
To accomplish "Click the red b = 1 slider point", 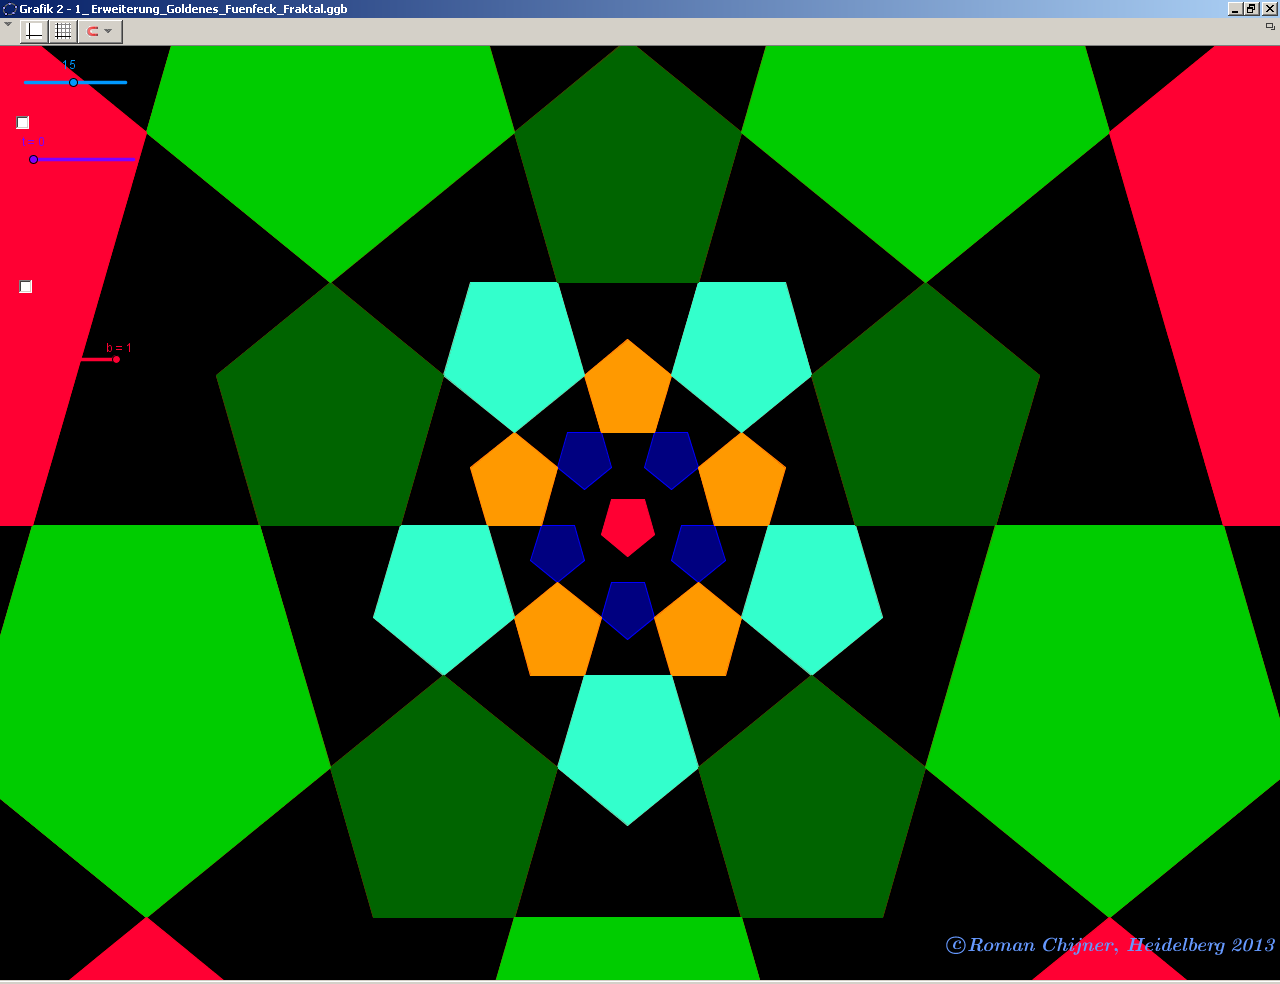I will tap(116, 359).
